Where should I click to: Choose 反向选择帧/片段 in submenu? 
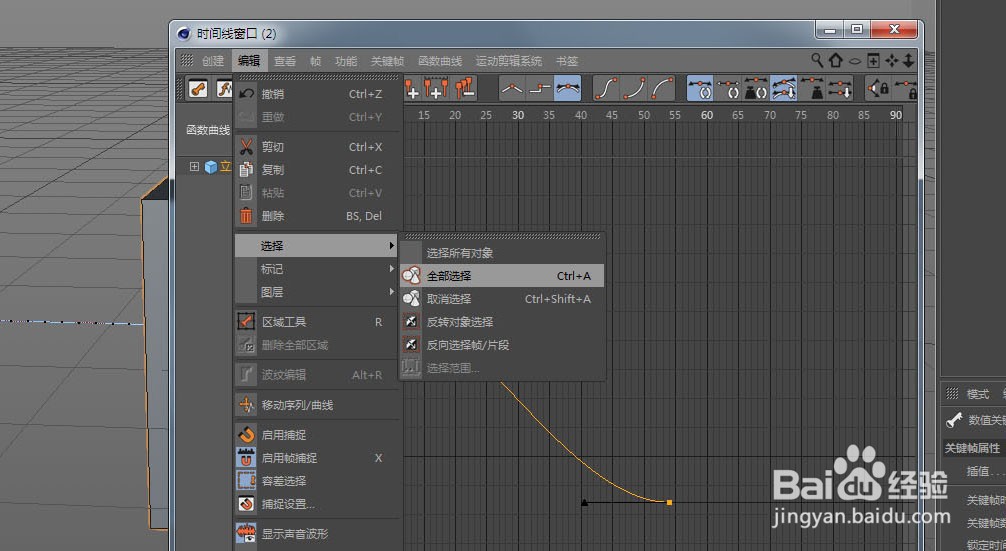pyautogui.click(x=502, y=345)
